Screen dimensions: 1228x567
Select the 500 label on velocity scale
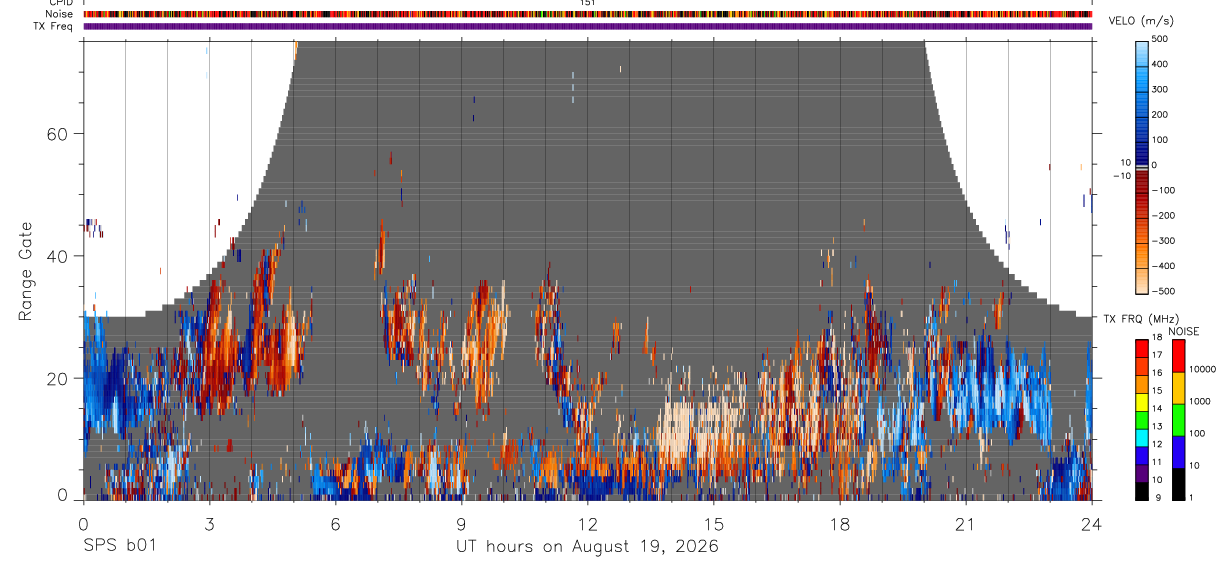(x=1162, y=39)
